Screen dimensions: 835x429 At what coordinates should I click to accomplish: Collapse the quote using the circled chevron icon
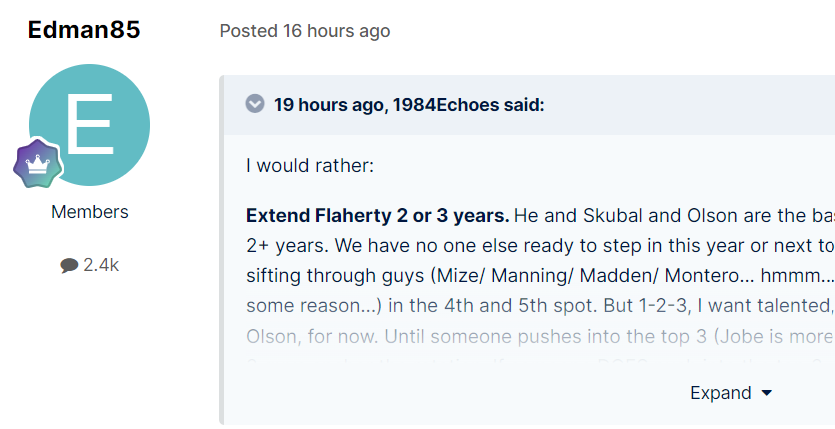(x=255, y=104)
